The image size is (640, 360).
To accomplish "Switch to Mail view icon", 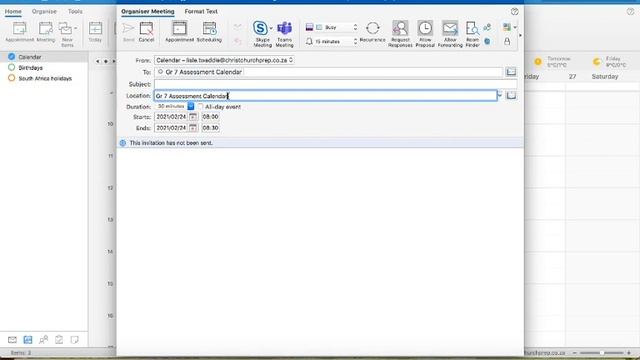I will tap(12, 340).
